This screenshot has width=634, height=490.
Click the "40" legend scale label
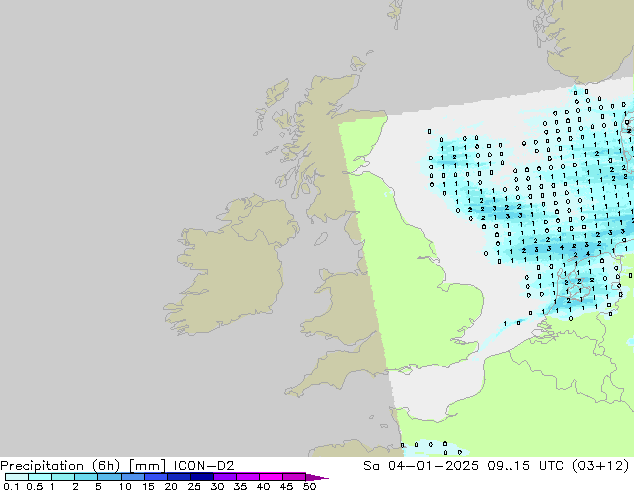(263, 486)
